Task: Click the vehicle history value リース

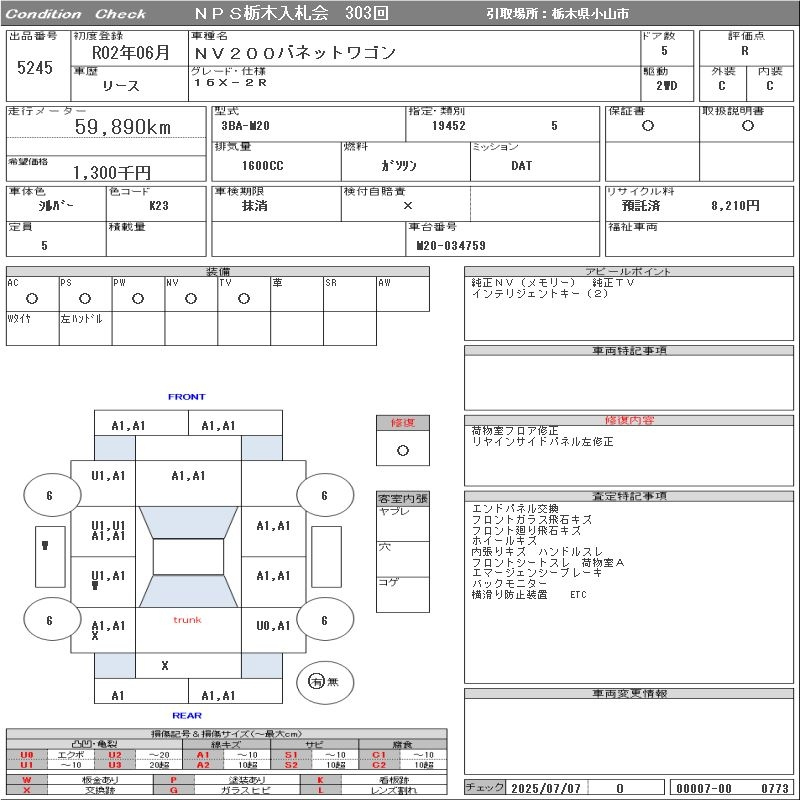Action: click(x=120, y=86)
